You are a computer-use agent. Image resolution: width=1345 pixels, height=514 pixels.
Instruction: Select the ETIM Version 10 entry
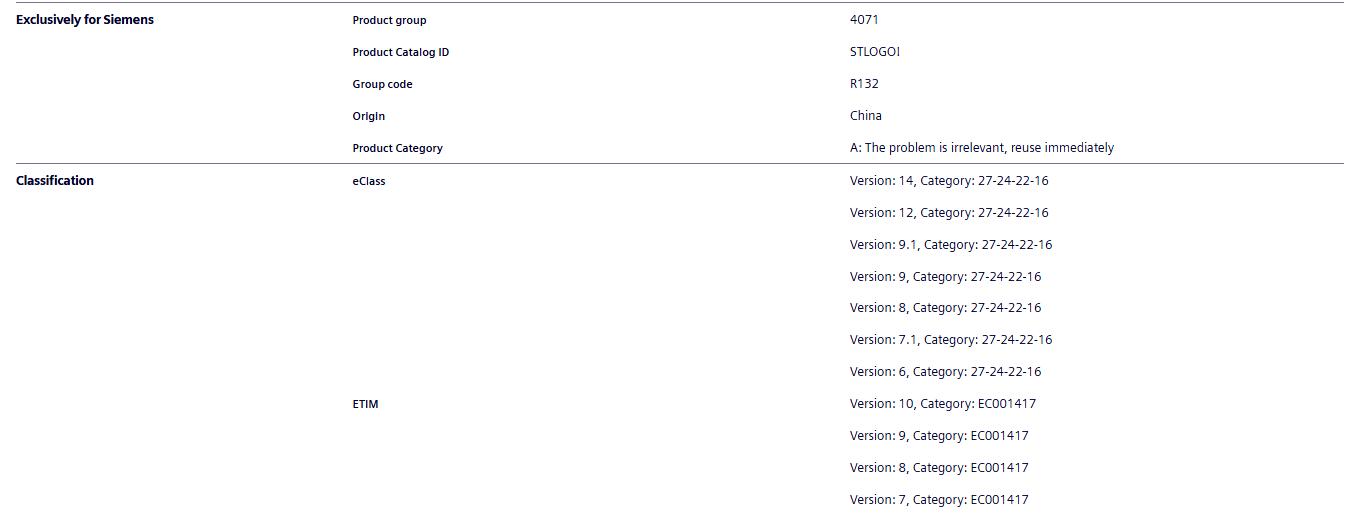943,404
